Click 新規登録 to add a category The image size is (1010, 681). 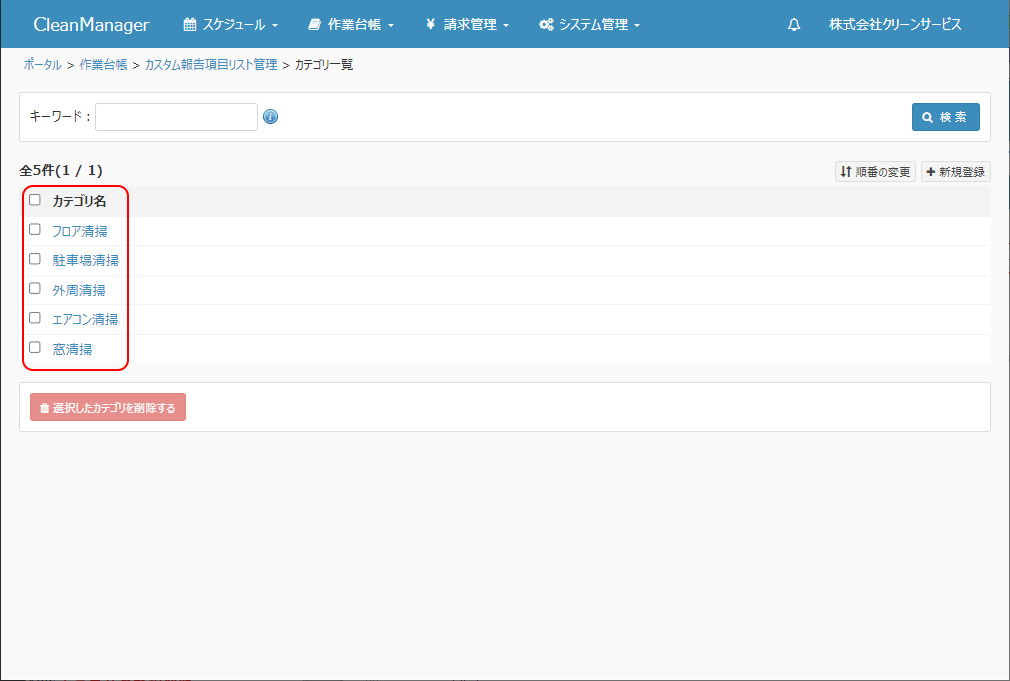(x=955, y=172)
